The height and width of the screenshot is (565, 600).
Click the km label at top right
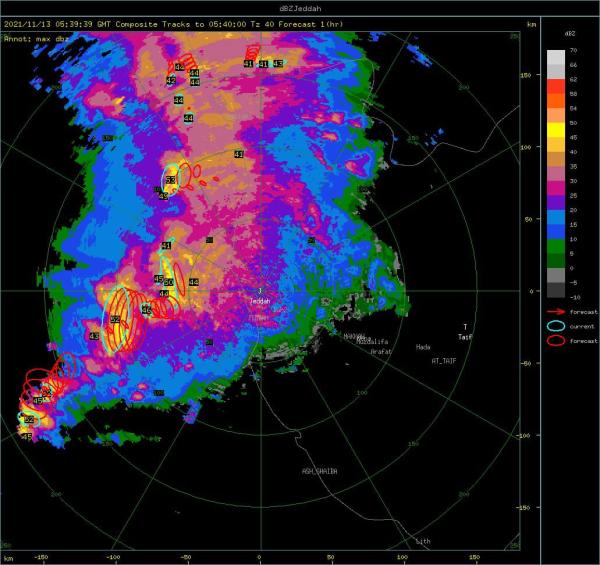coord(532,24)
